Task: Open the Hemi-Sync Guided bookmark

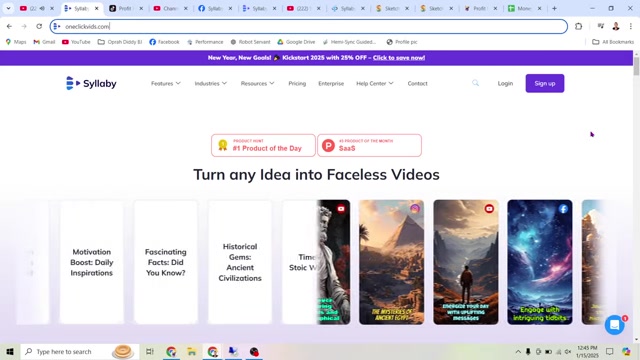Action: click(x=349, y=42)
